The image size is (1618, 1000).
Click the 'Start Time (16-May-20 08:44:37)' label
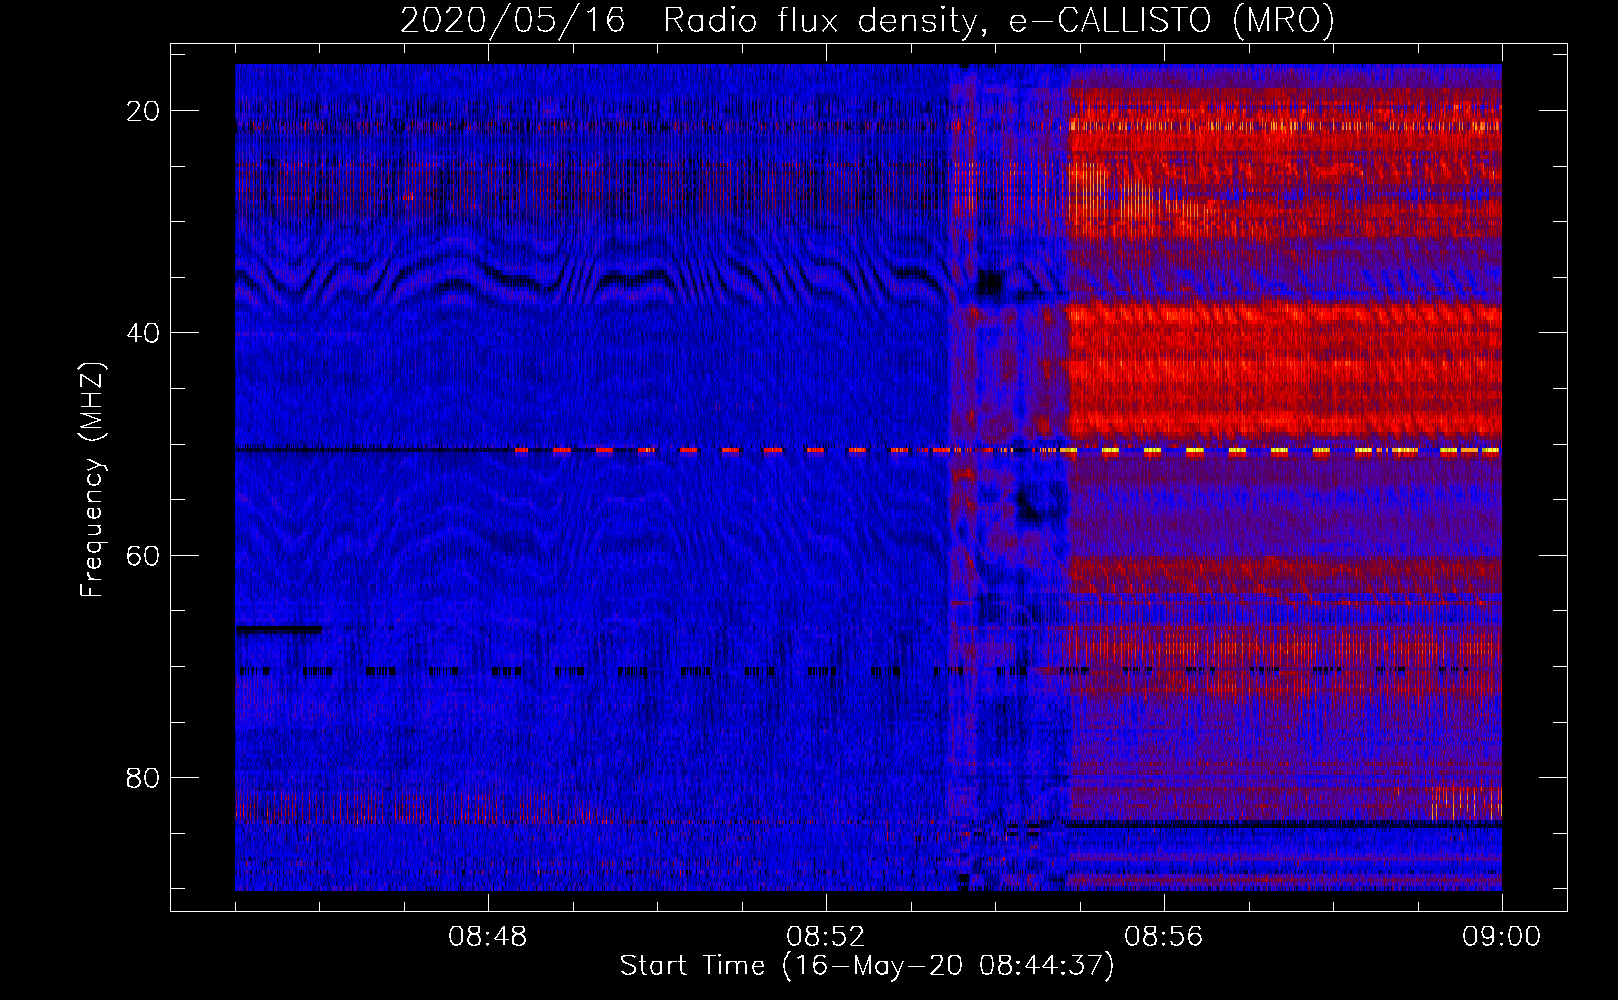(867, 967)
